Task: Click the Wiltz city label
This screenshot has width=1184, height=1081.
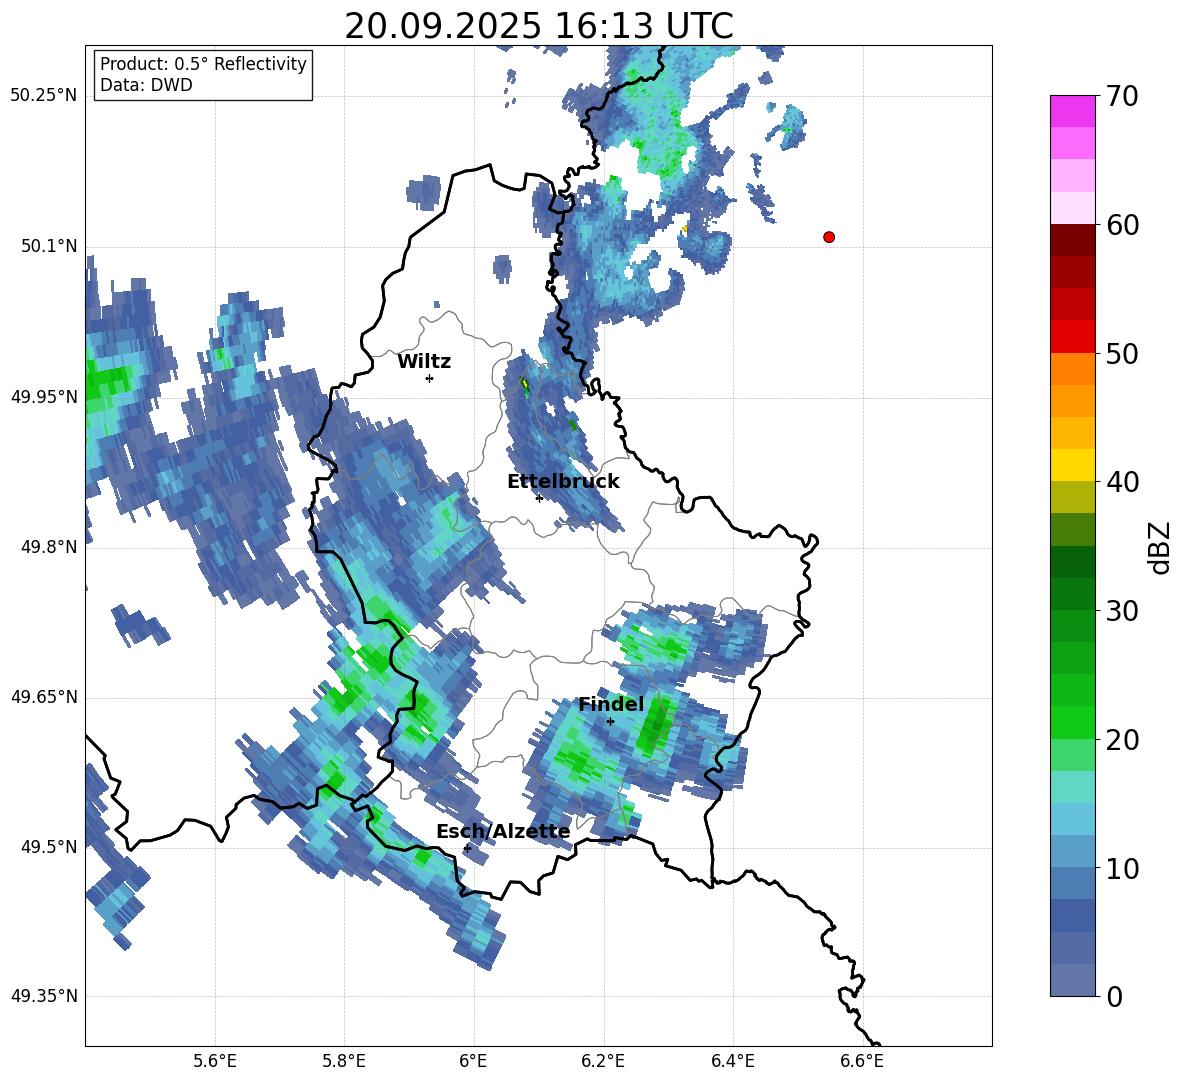Action: [x=424, y=362]
